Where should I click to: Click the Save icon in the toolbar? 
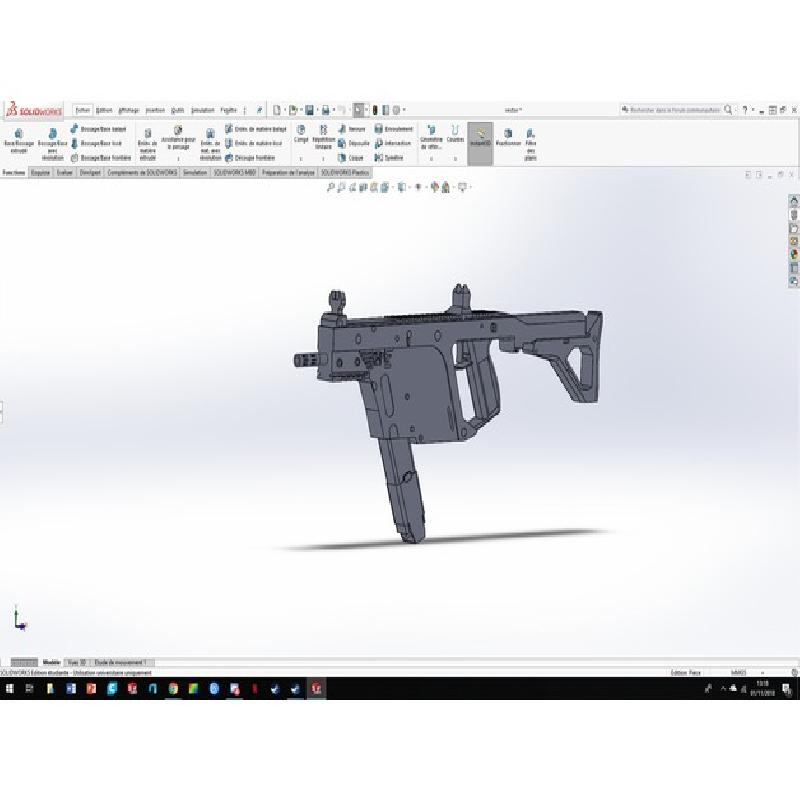click(x=310, y=109)
